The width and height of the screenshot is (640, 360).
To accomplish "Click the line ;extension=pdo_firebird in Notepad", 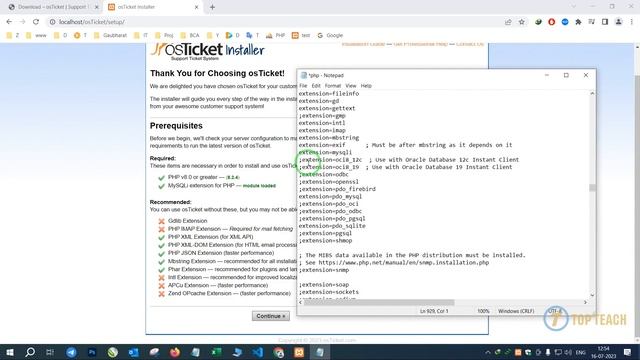I will coord(337,189).
